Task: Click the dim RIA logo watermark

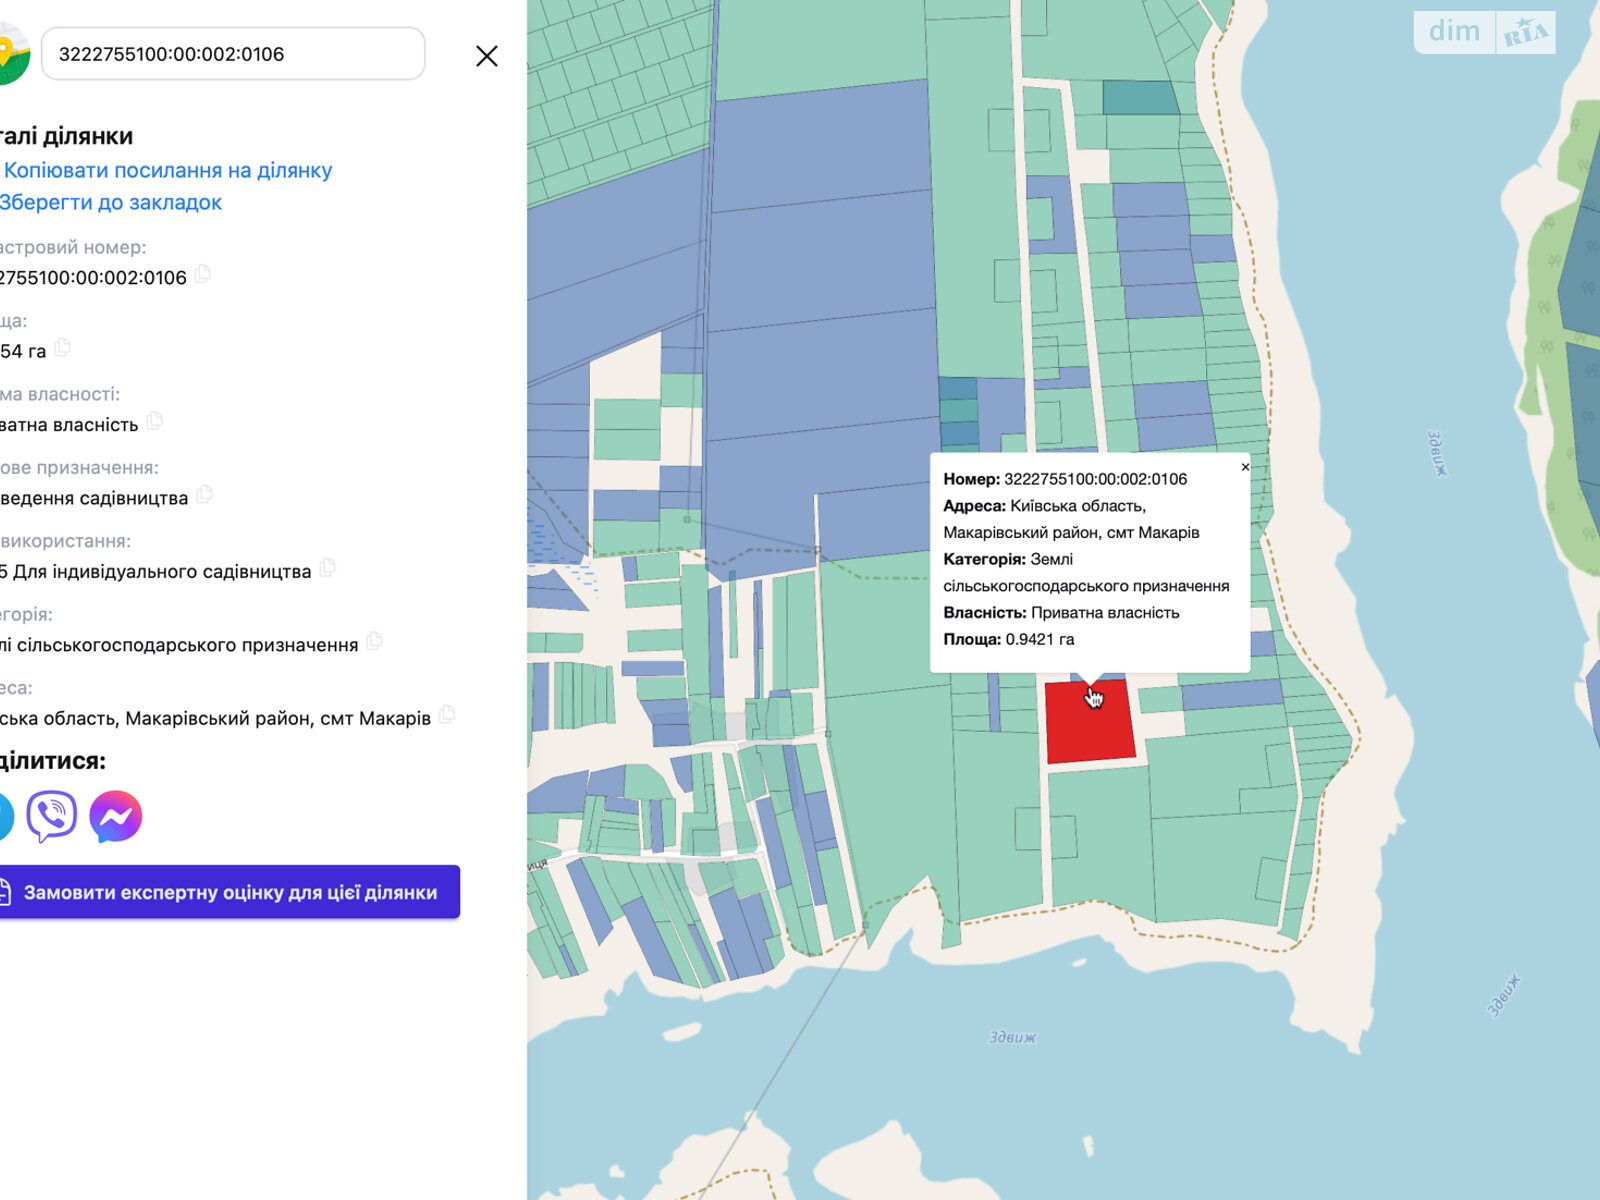Action: [x=1484, y=33]
